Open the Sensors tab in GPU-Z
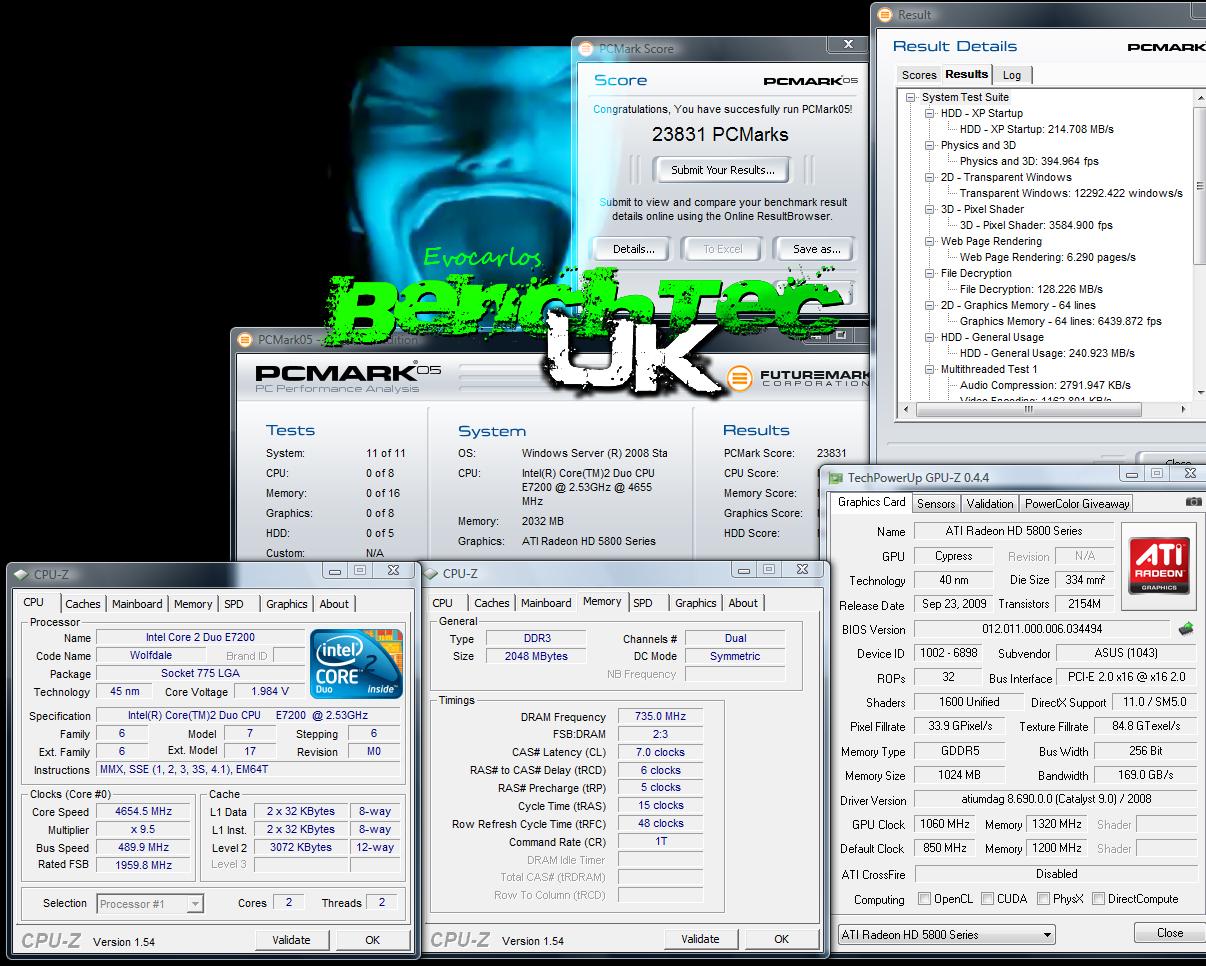This screenshot has width=1206, height=966. point(936,504)
